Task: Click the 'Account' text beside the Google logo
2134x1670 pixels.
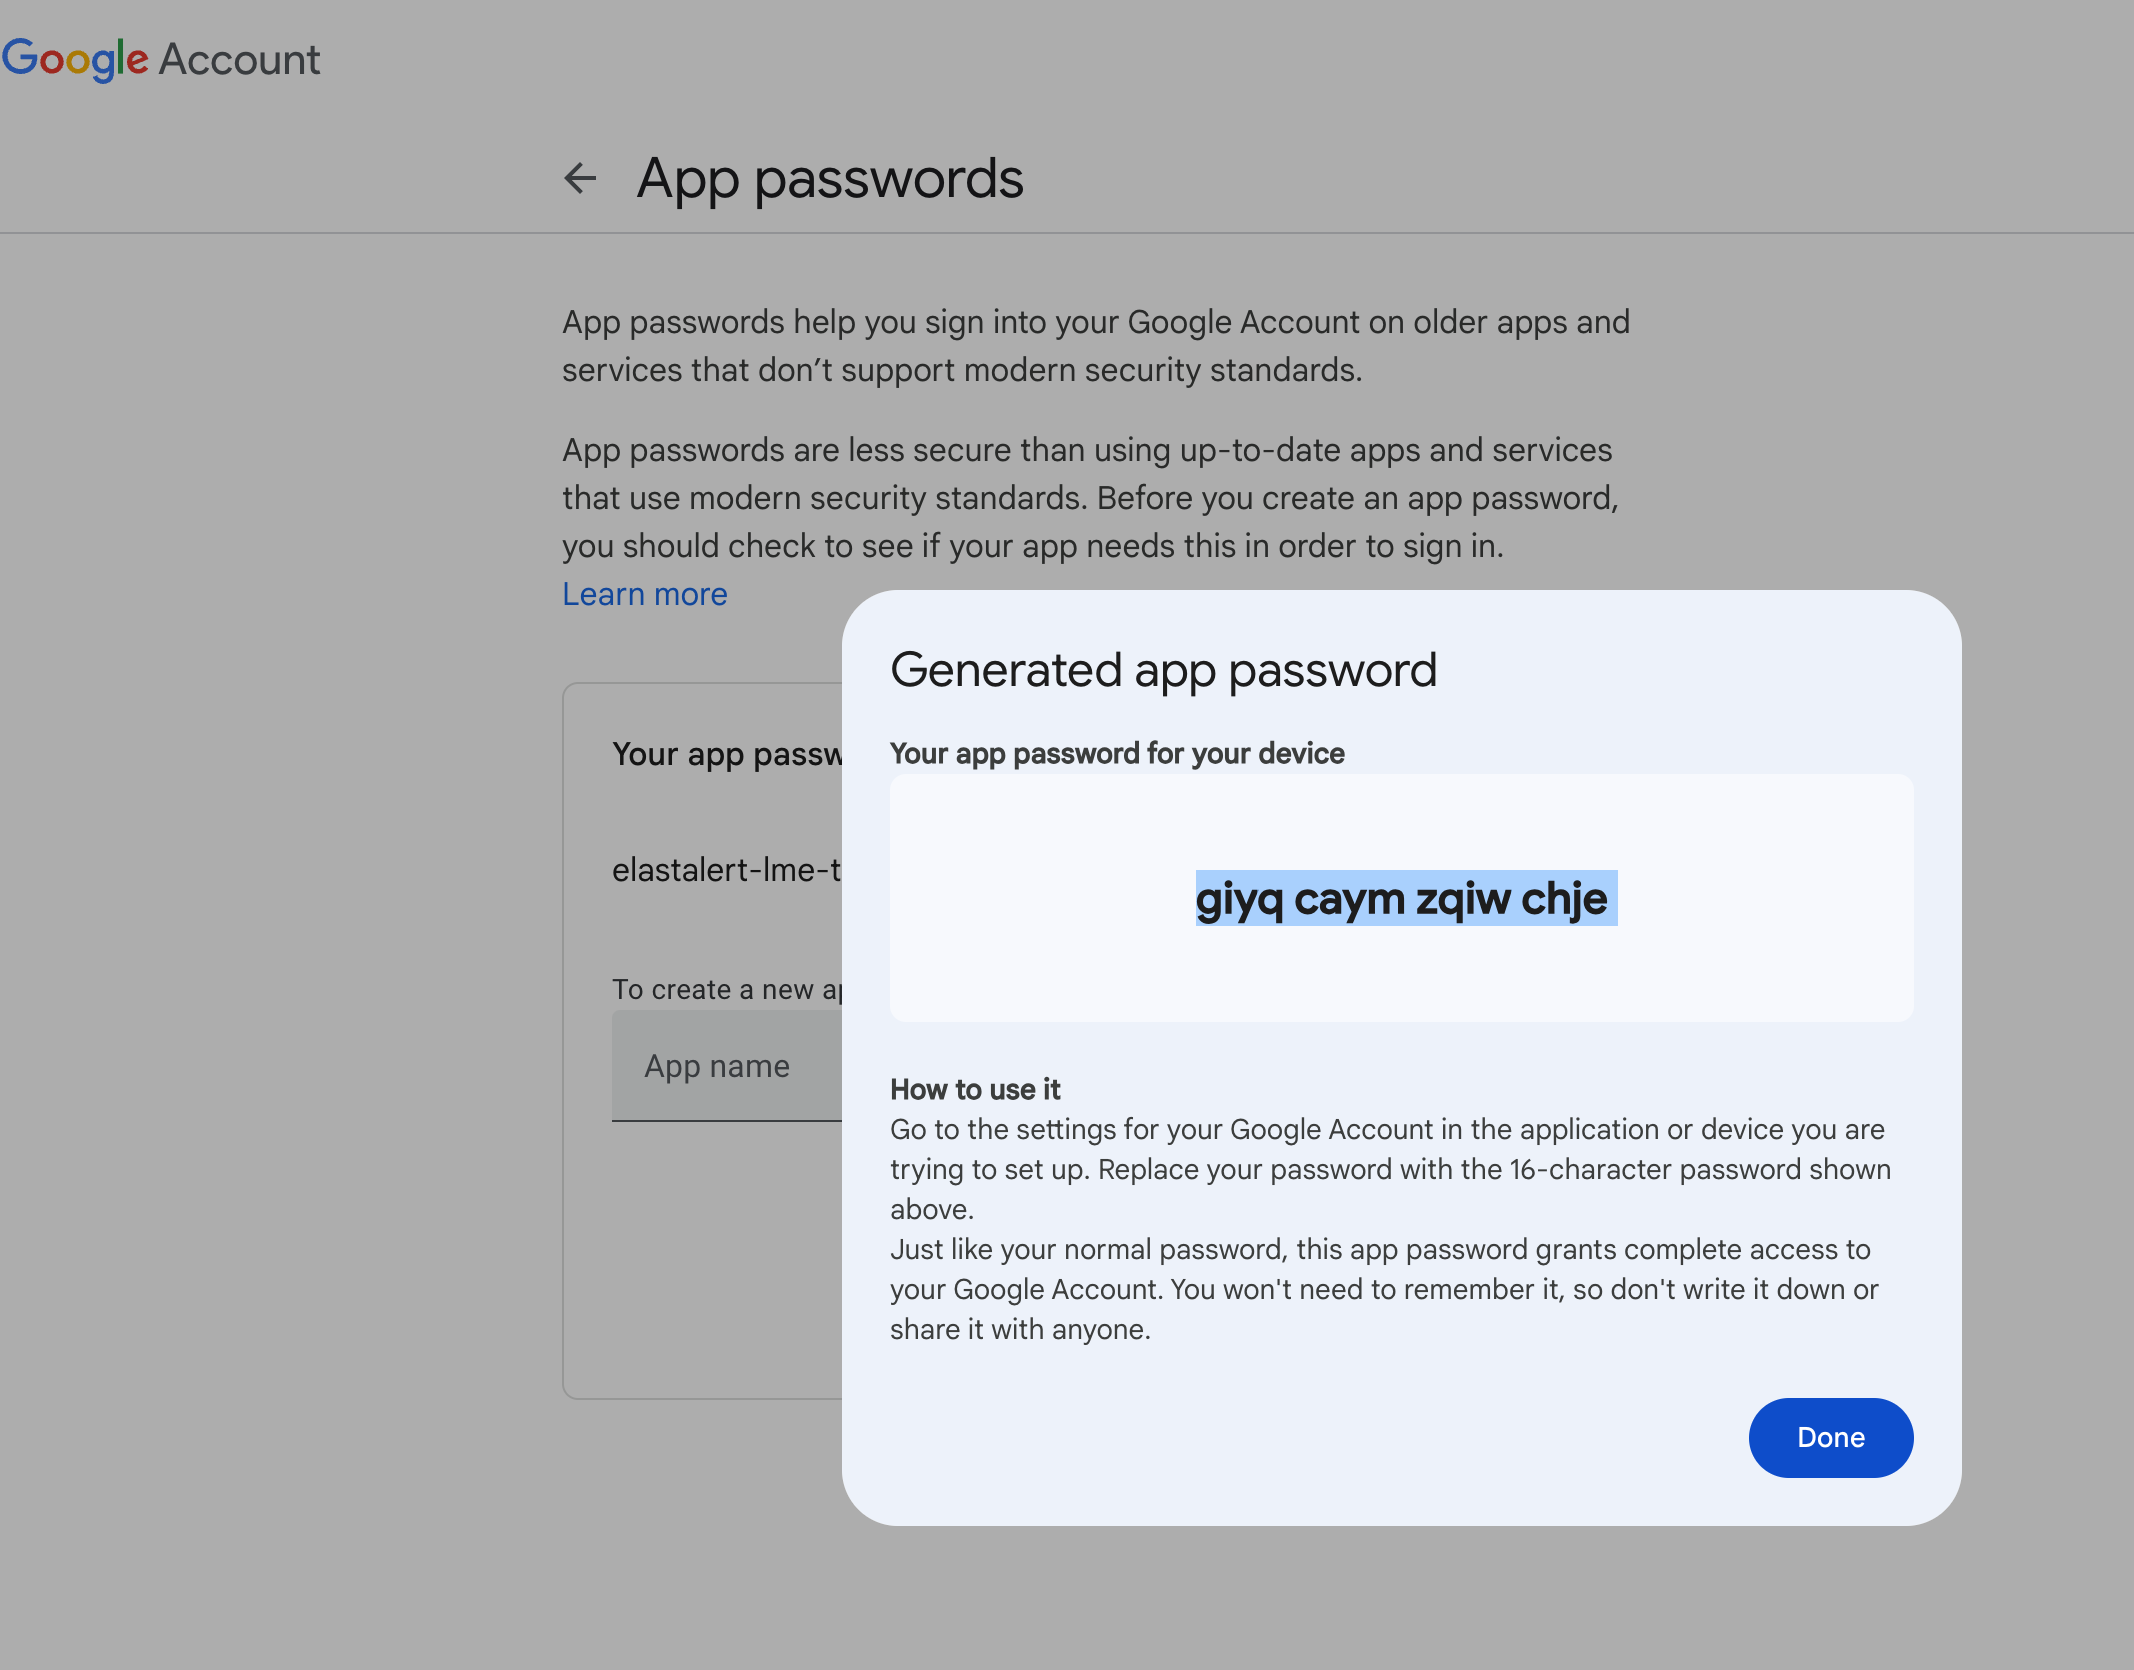Action: (x=240, y=60)
